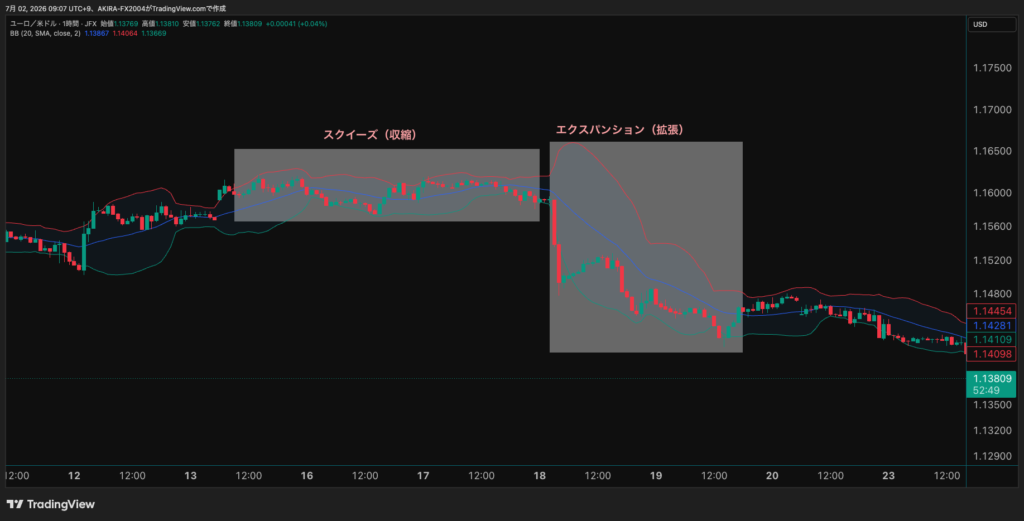Select the gray squeeze rectangle drawing

click(x=387, y=185)
